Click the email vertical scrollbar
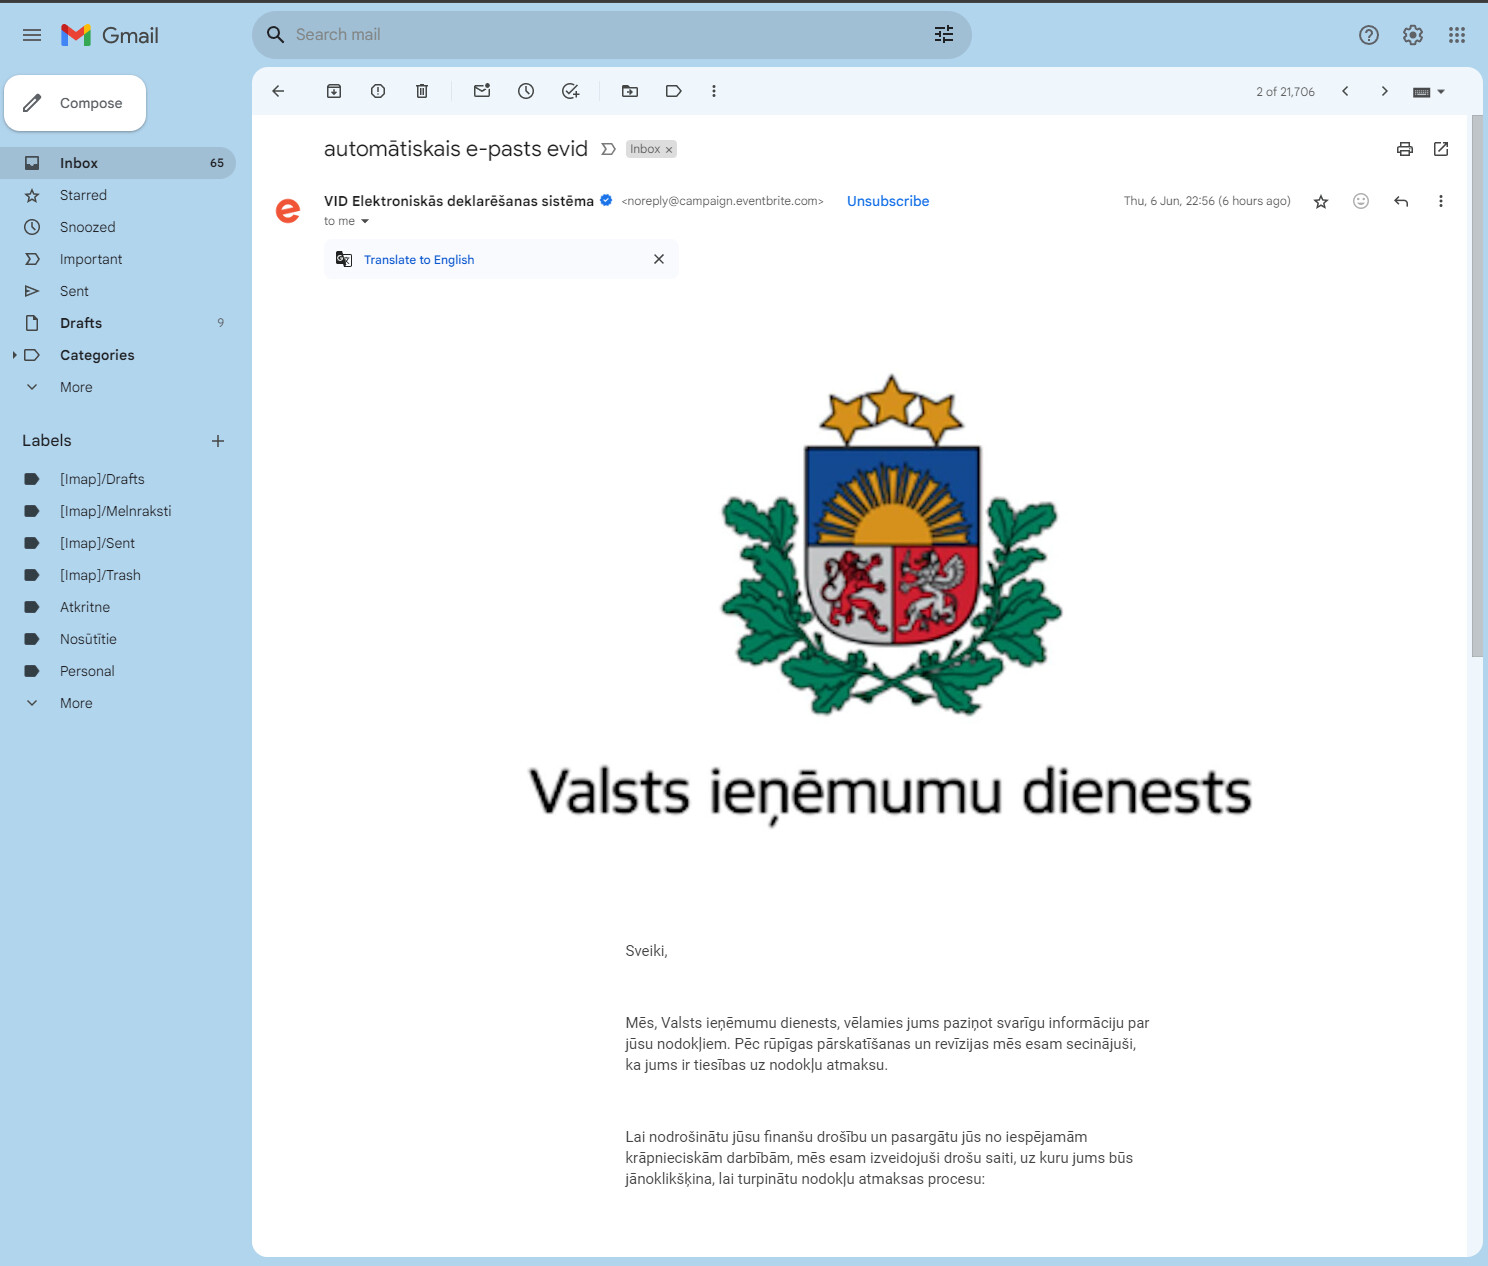This screenshot has width=1488, height=1266. [x=1477, y=386]
